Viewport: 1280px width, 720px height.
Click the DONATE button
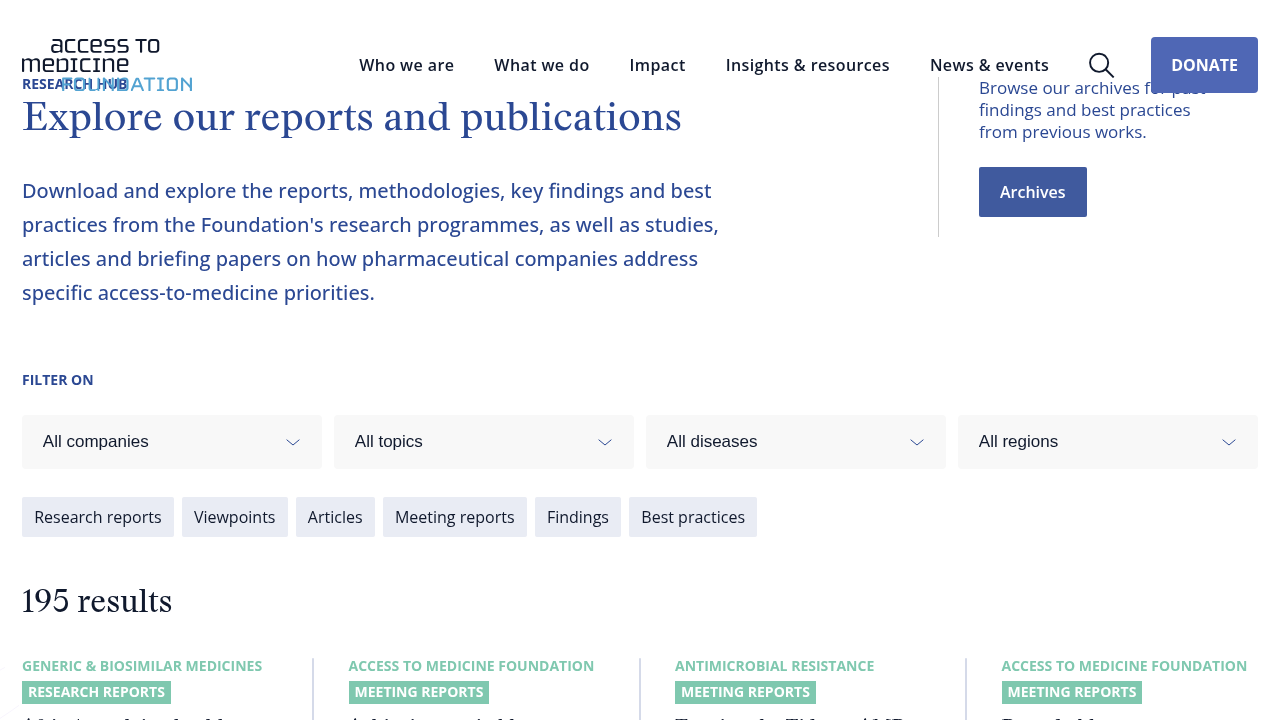[x=1204, y=65]
